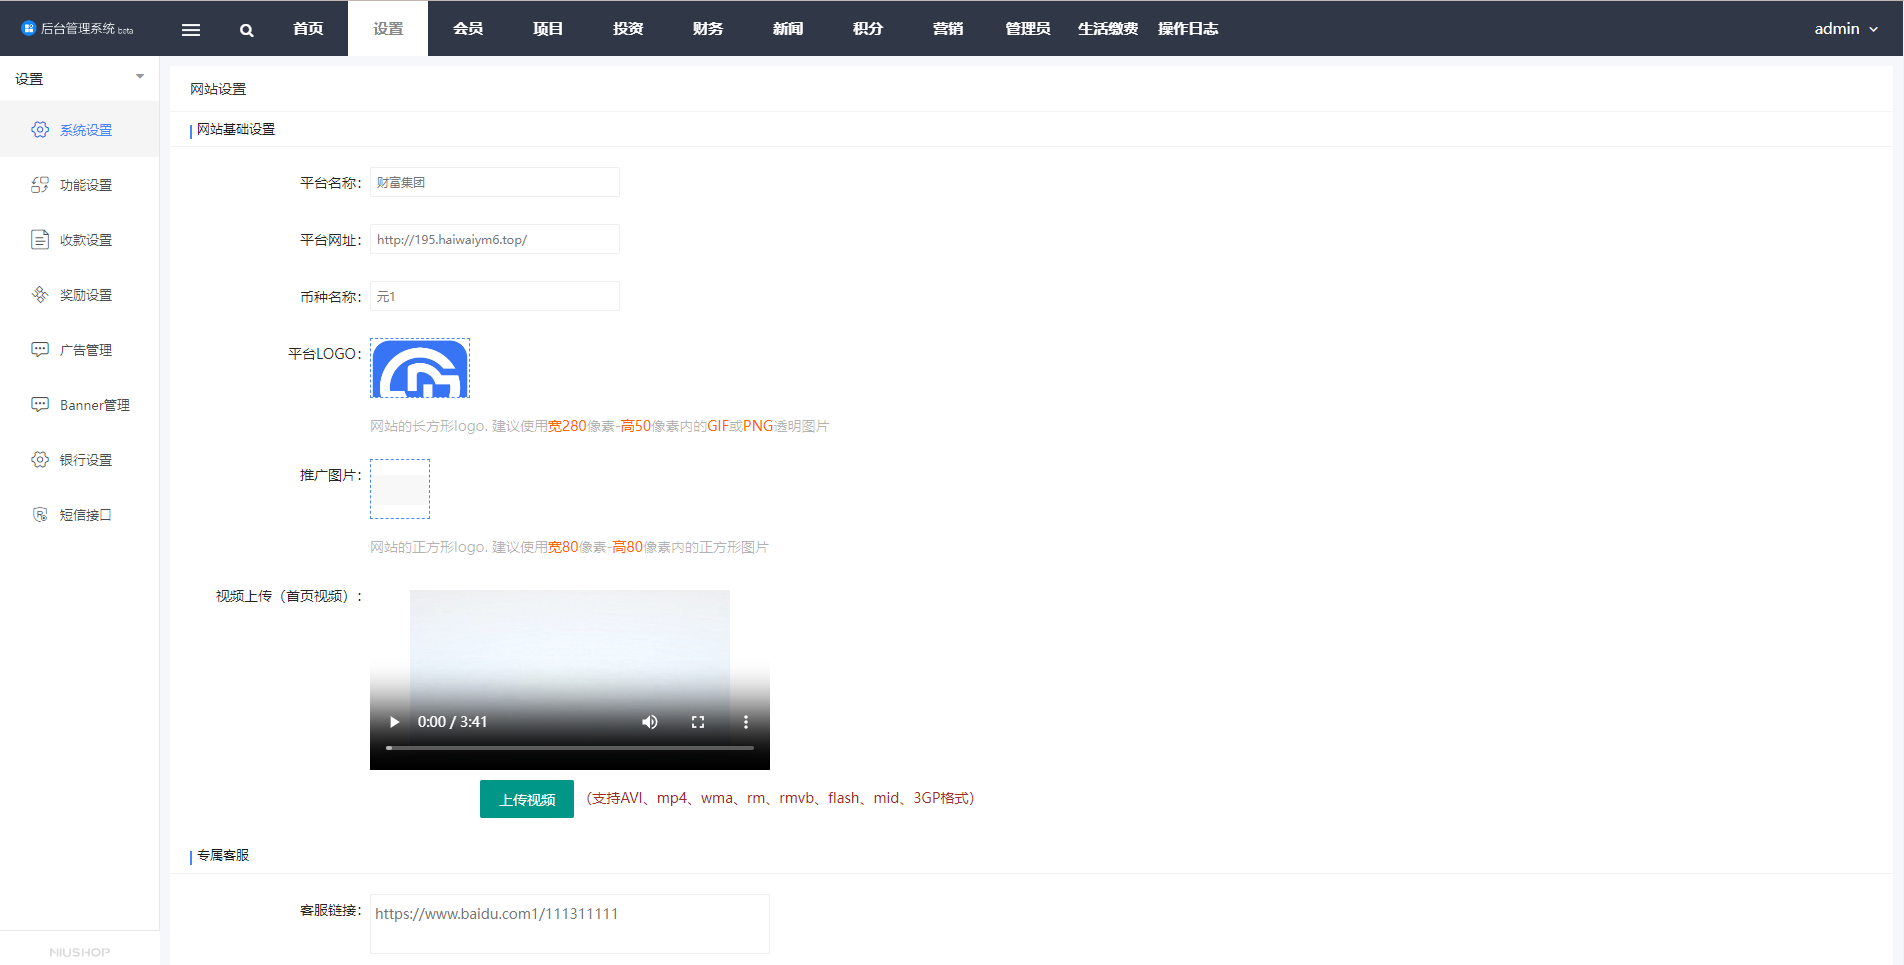Click the 平台名称 input field
The width and height of the screenshot is (1904, 965).
495,182
